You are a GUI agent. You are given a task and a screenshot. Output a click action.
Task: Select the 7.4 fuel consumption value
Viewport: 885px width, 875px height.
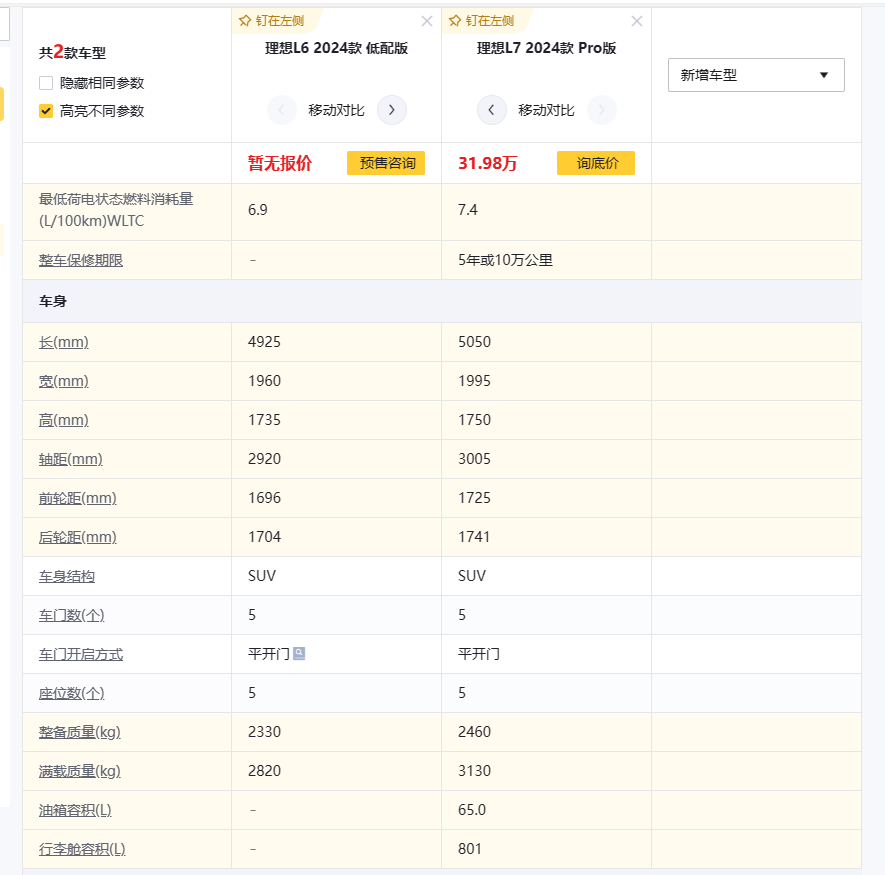pyautogui.click(x=467, y=210)
